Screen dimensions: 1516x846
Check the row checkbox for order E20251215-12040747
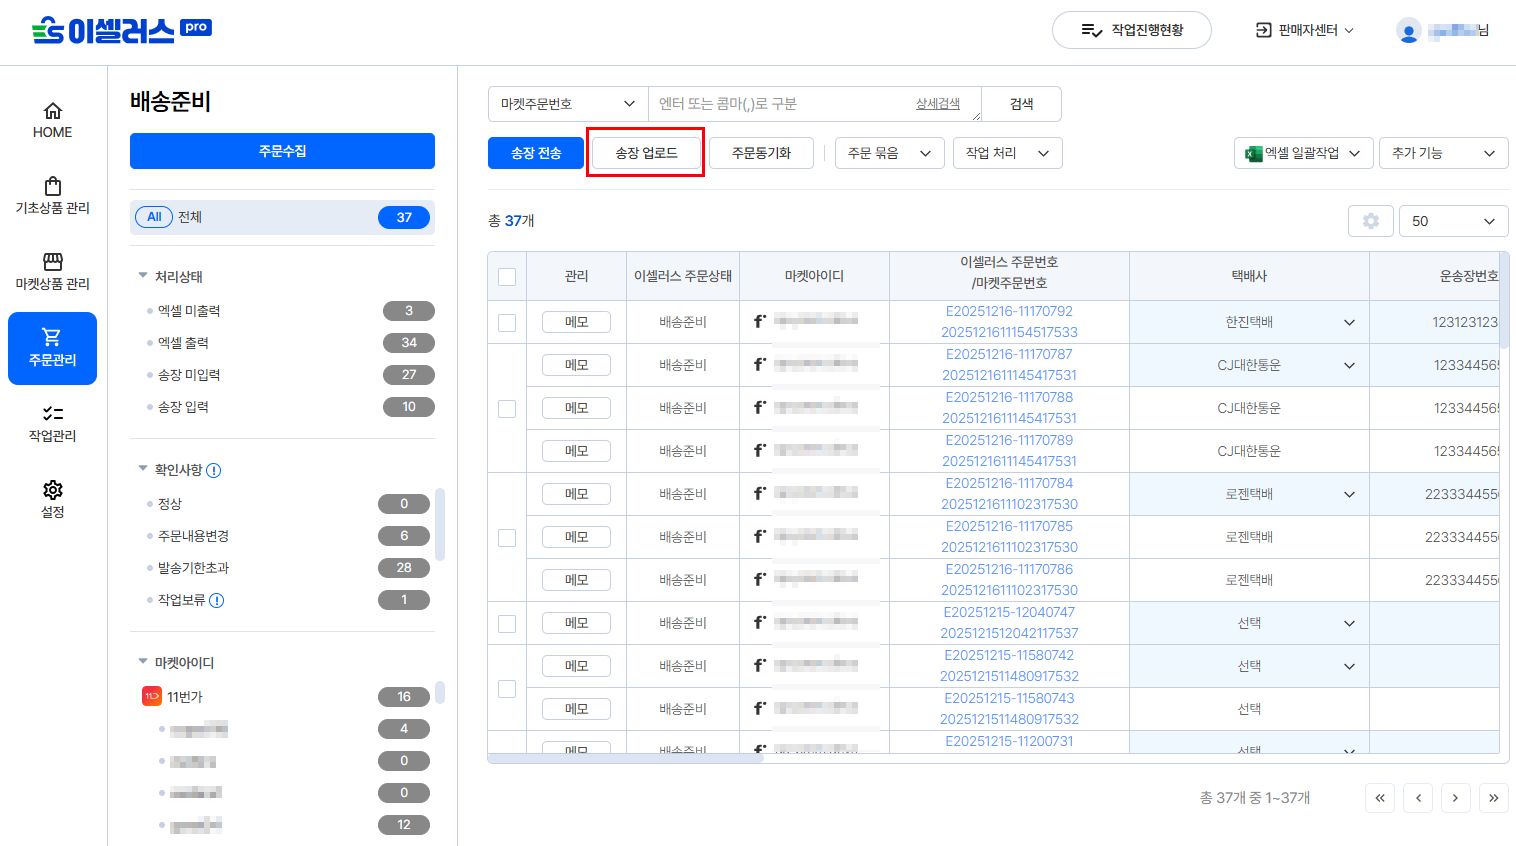[x=507, y=624]
